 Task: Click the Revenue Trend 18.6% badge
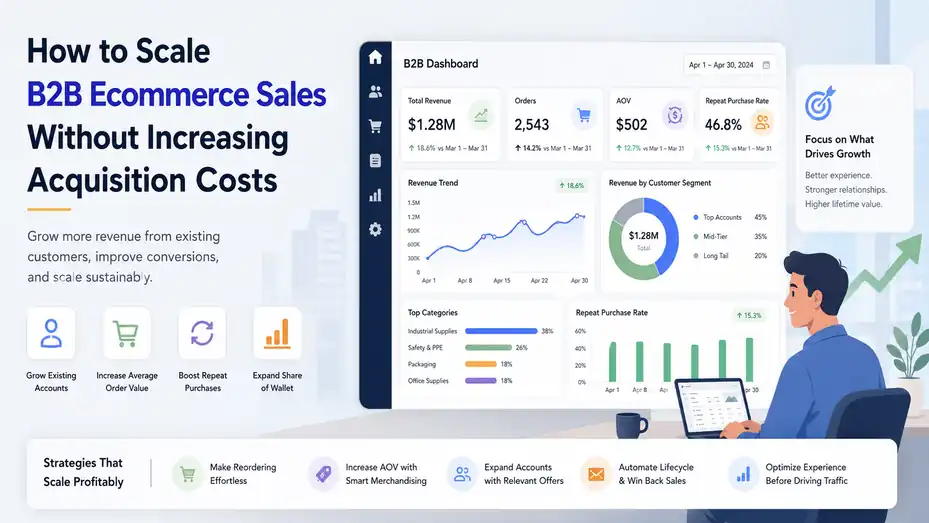pyautogui.click(x=572, y=185)
